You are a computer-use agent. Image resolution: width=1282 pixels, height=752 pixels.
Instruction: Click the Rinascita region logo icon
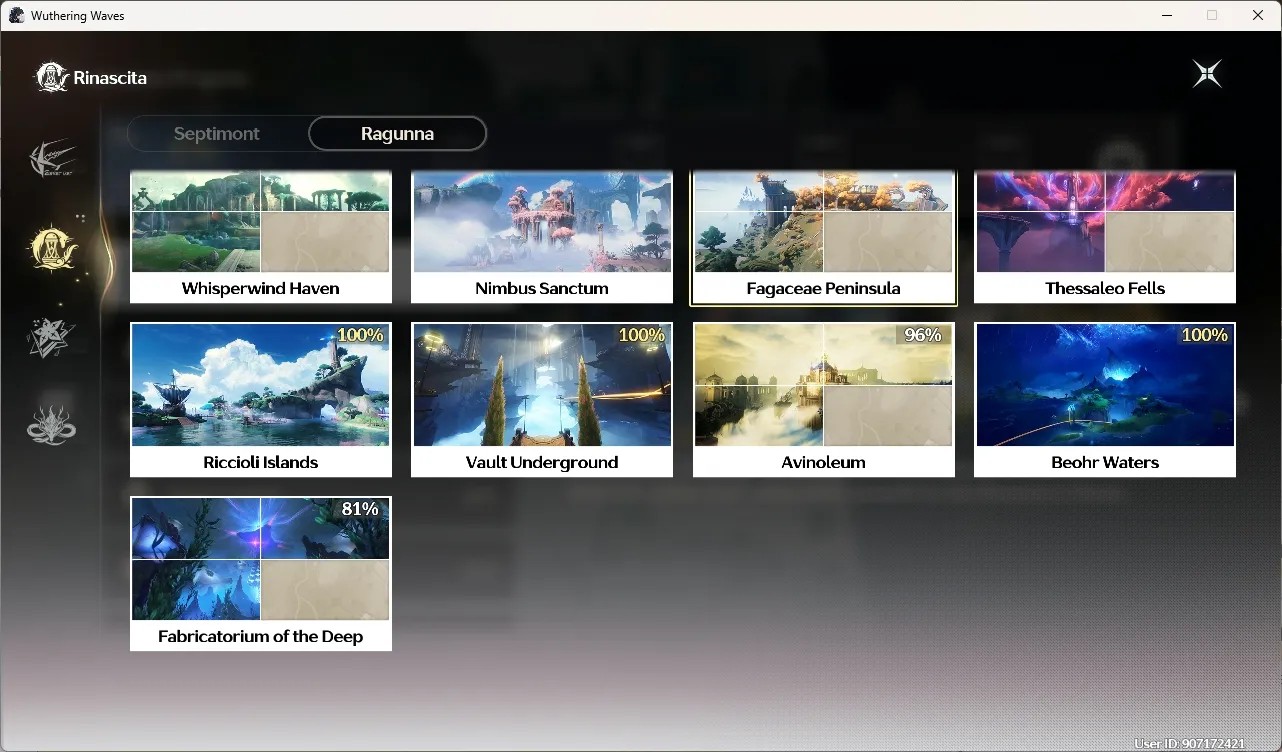(52, 77)
